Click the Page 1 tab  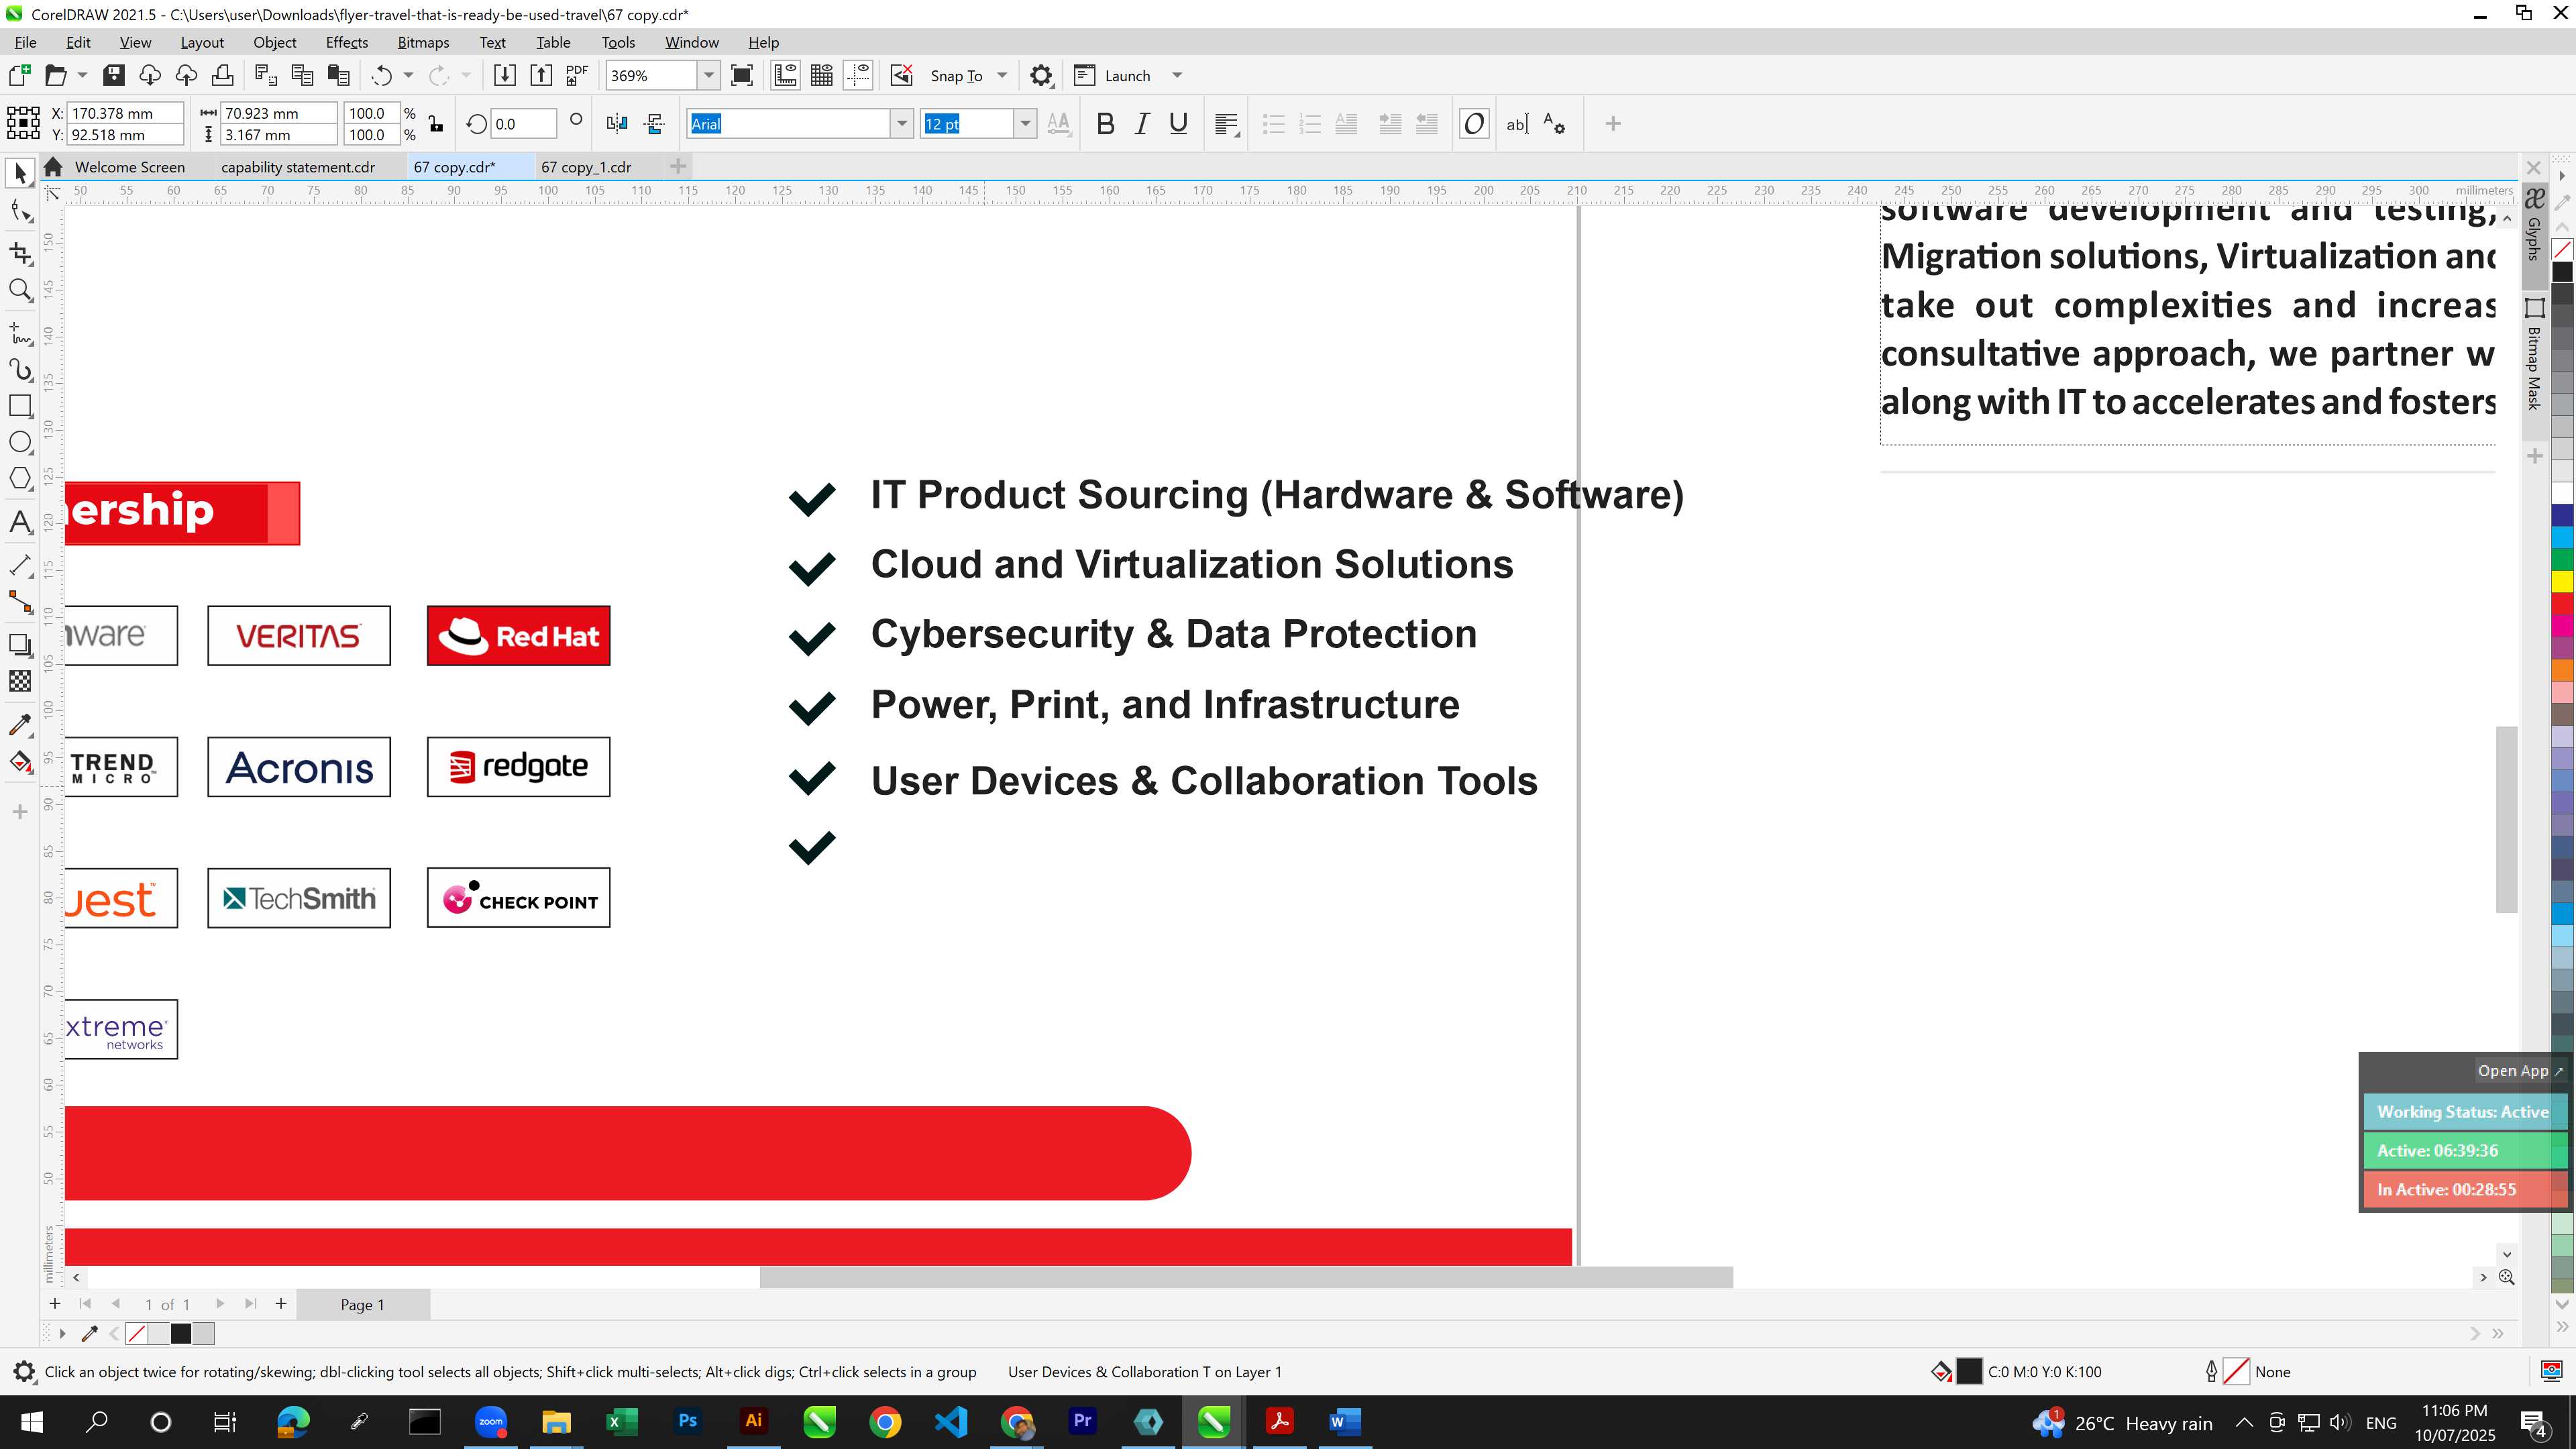tap(362, 1304)
